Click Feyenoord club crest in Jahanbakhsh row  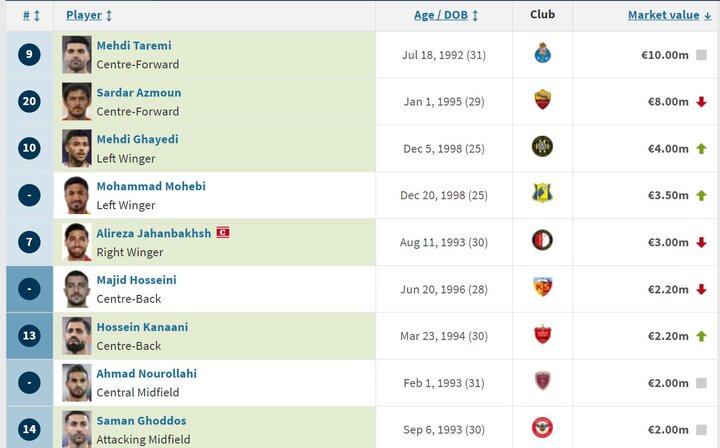click(x=542, y=241)
